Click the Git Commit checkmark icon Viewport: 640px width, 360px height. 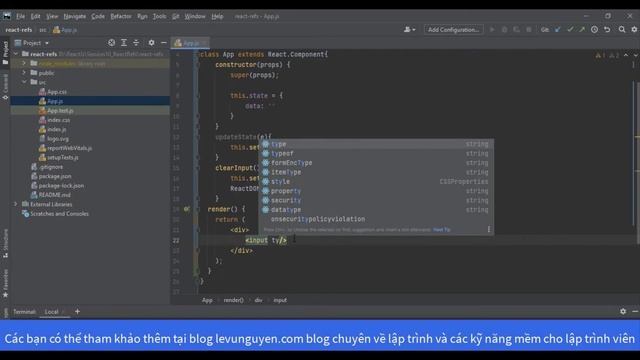click(x=570, y=30)
